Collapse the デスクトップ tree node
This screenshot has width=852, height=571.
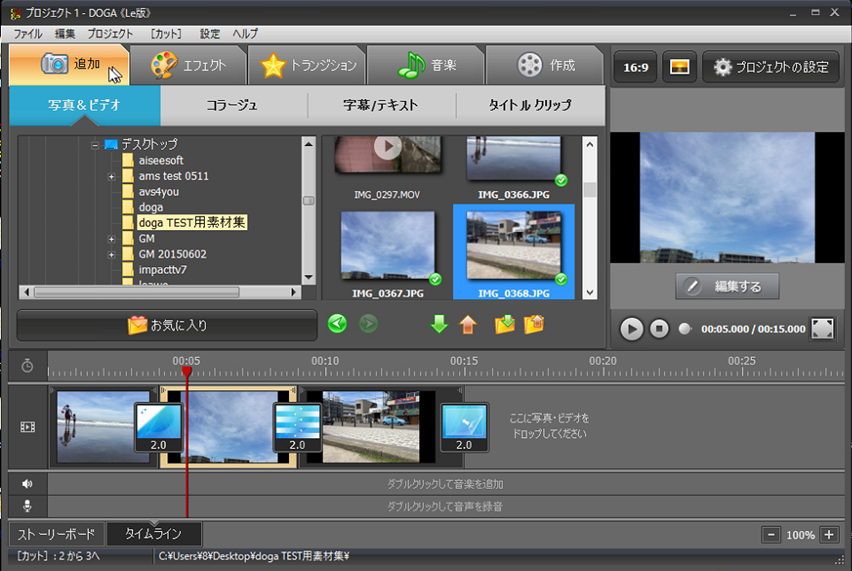(95, 145)
